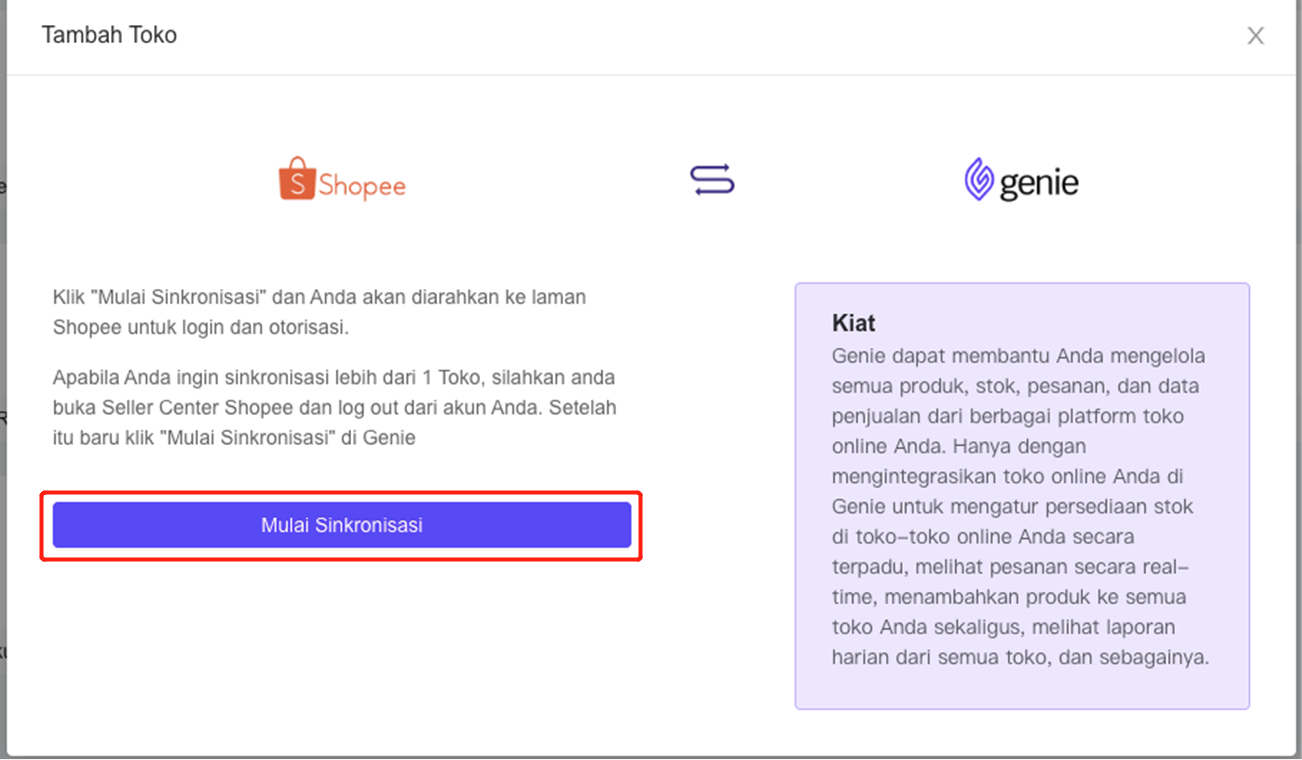Screen dimensions: 1302x760
Task: Select the first instruction paragraph about login
Action: 319,312
